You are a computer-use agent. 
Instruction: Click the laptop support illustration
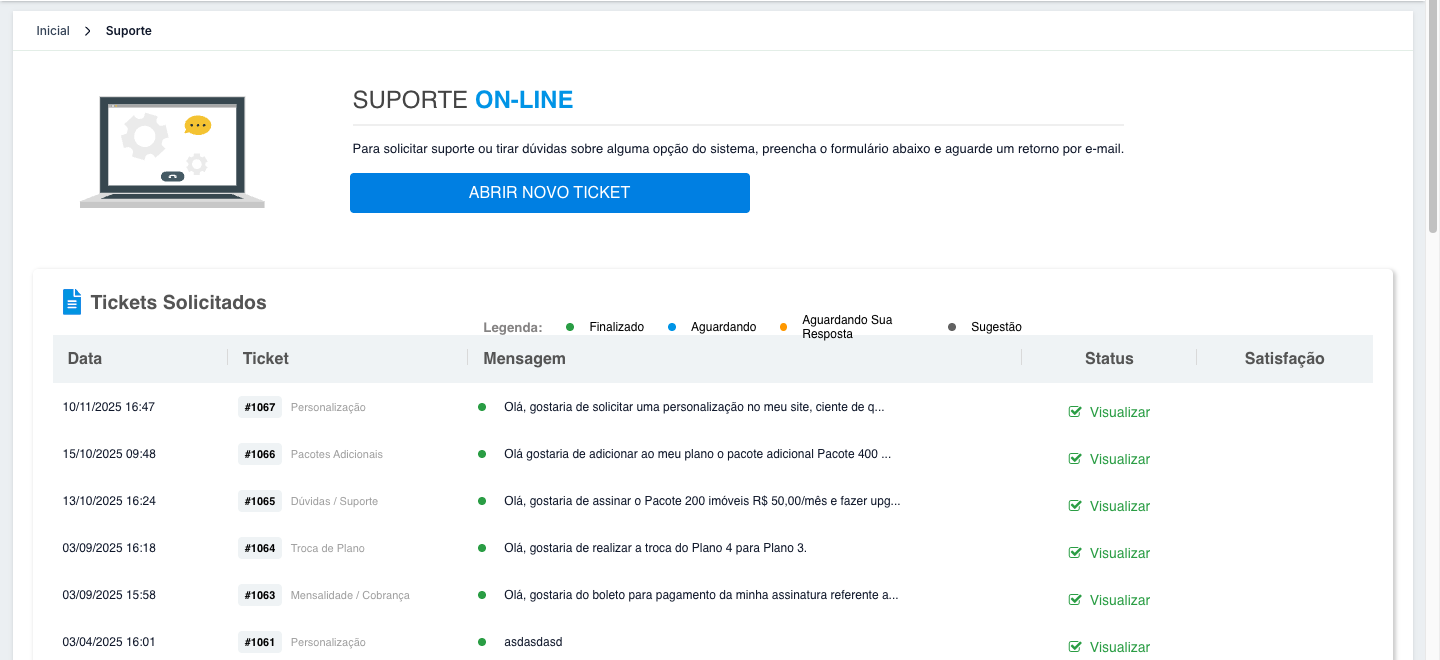172,152
